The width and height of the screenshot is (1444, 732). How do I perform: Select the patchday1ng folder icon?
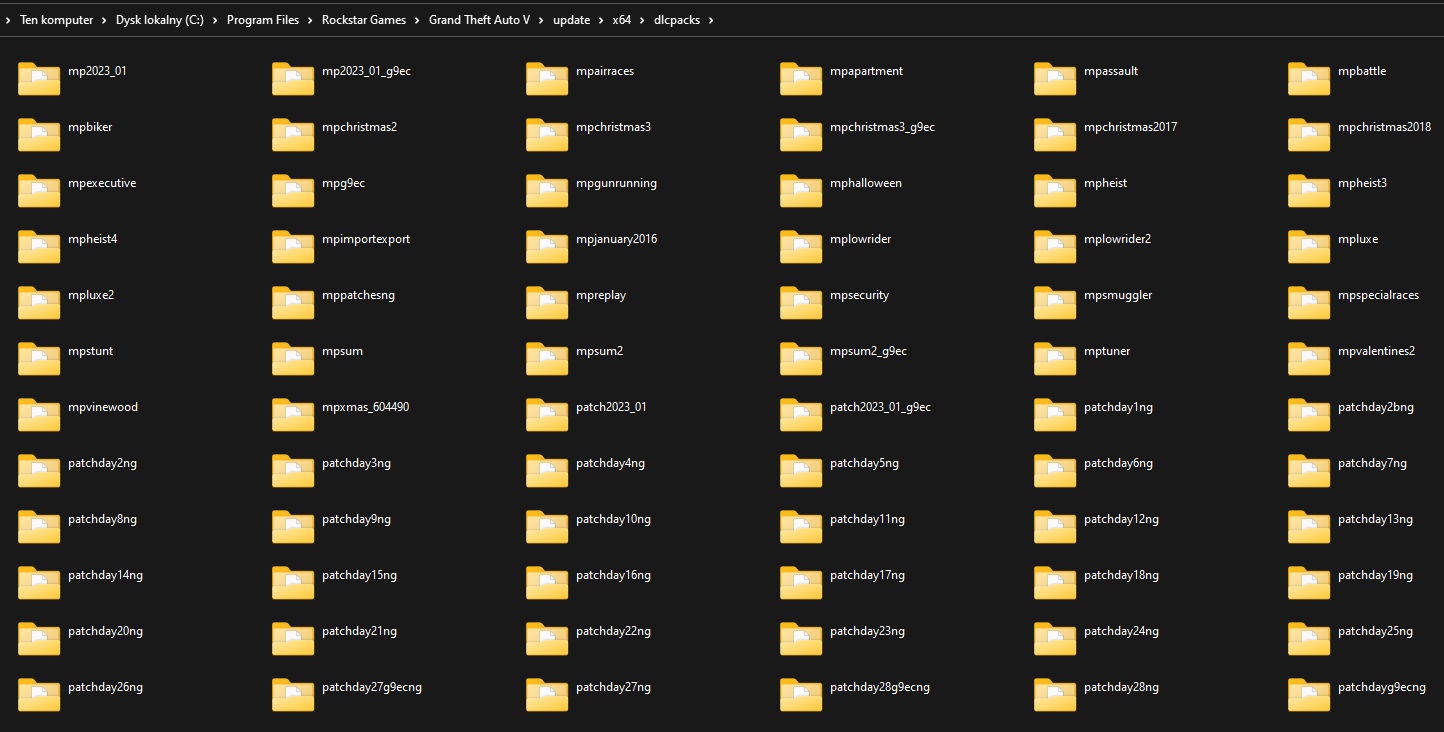(x=1055, y=415)
